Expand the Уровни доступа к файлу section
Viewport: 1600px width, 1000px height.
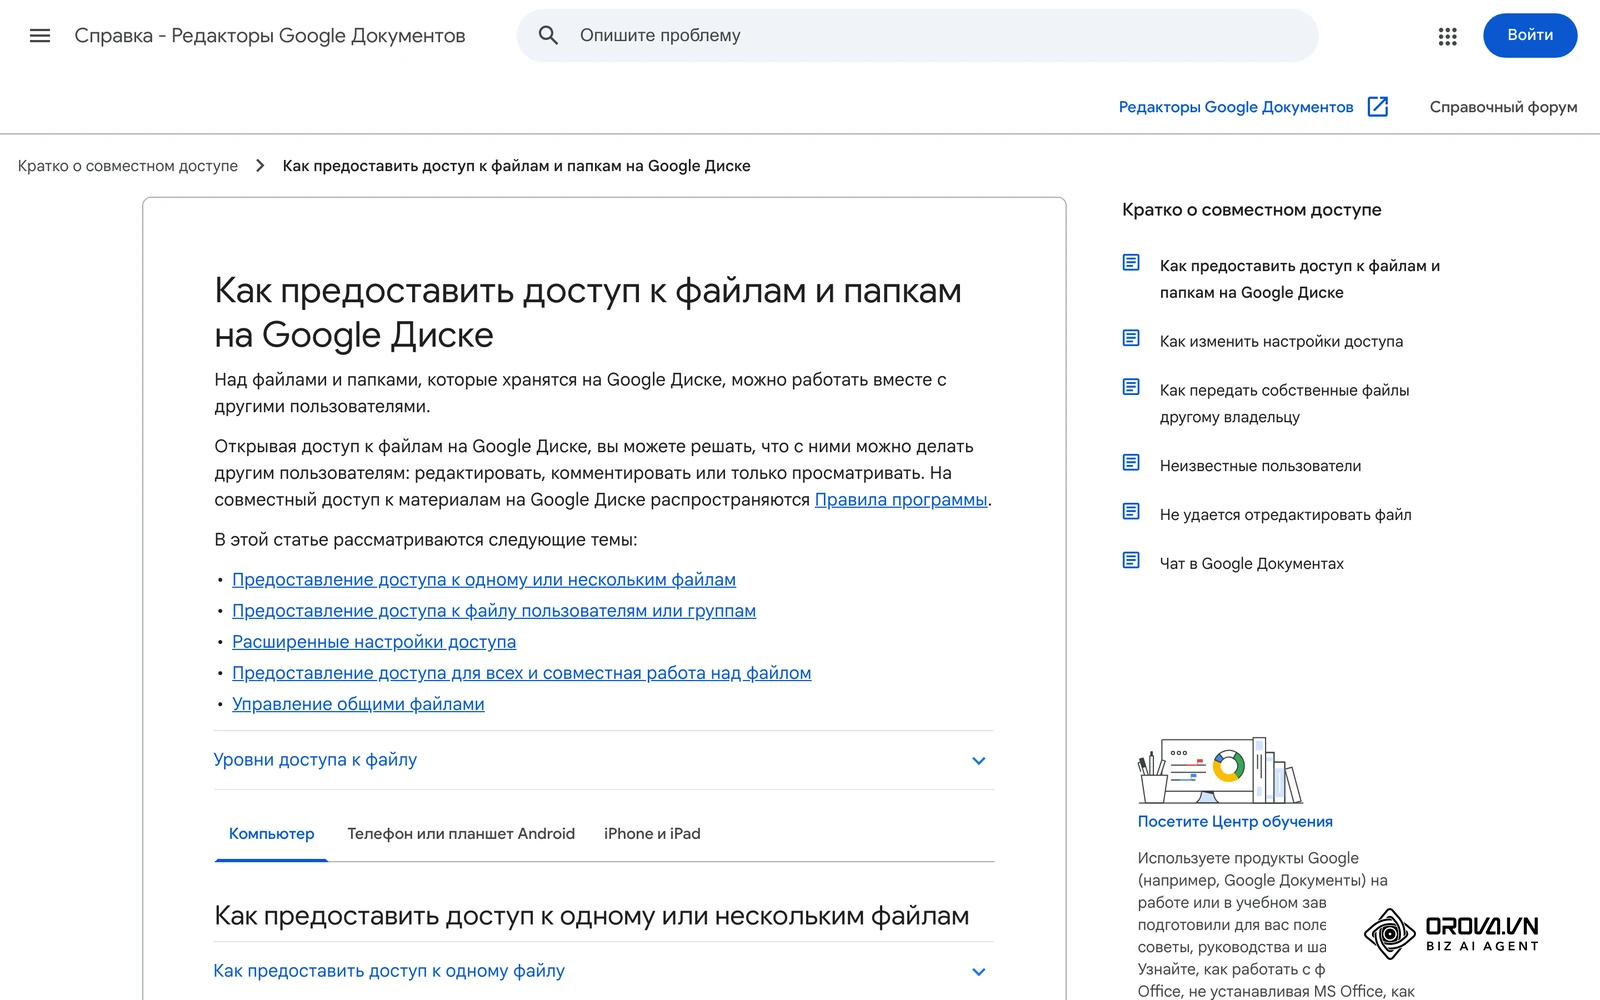604,760
